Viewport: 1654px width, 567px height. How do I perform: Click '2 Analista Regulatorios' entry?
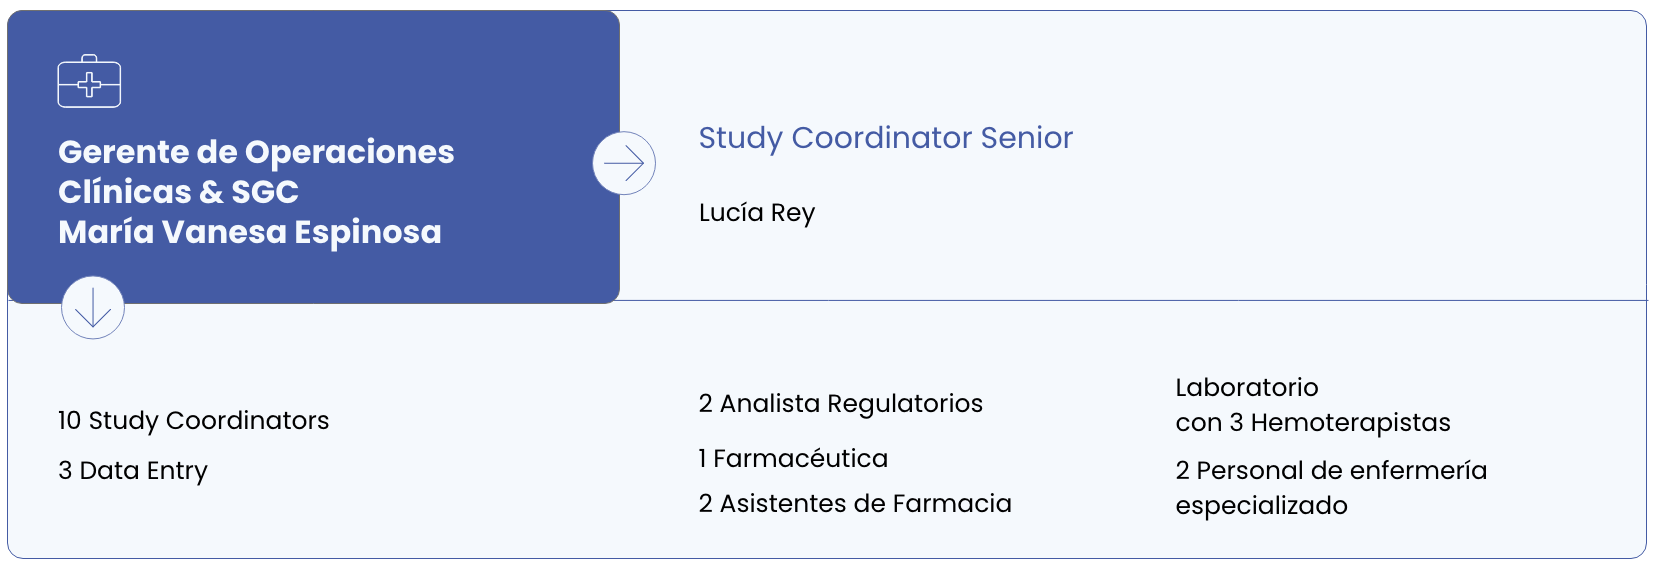click(840, 403)
